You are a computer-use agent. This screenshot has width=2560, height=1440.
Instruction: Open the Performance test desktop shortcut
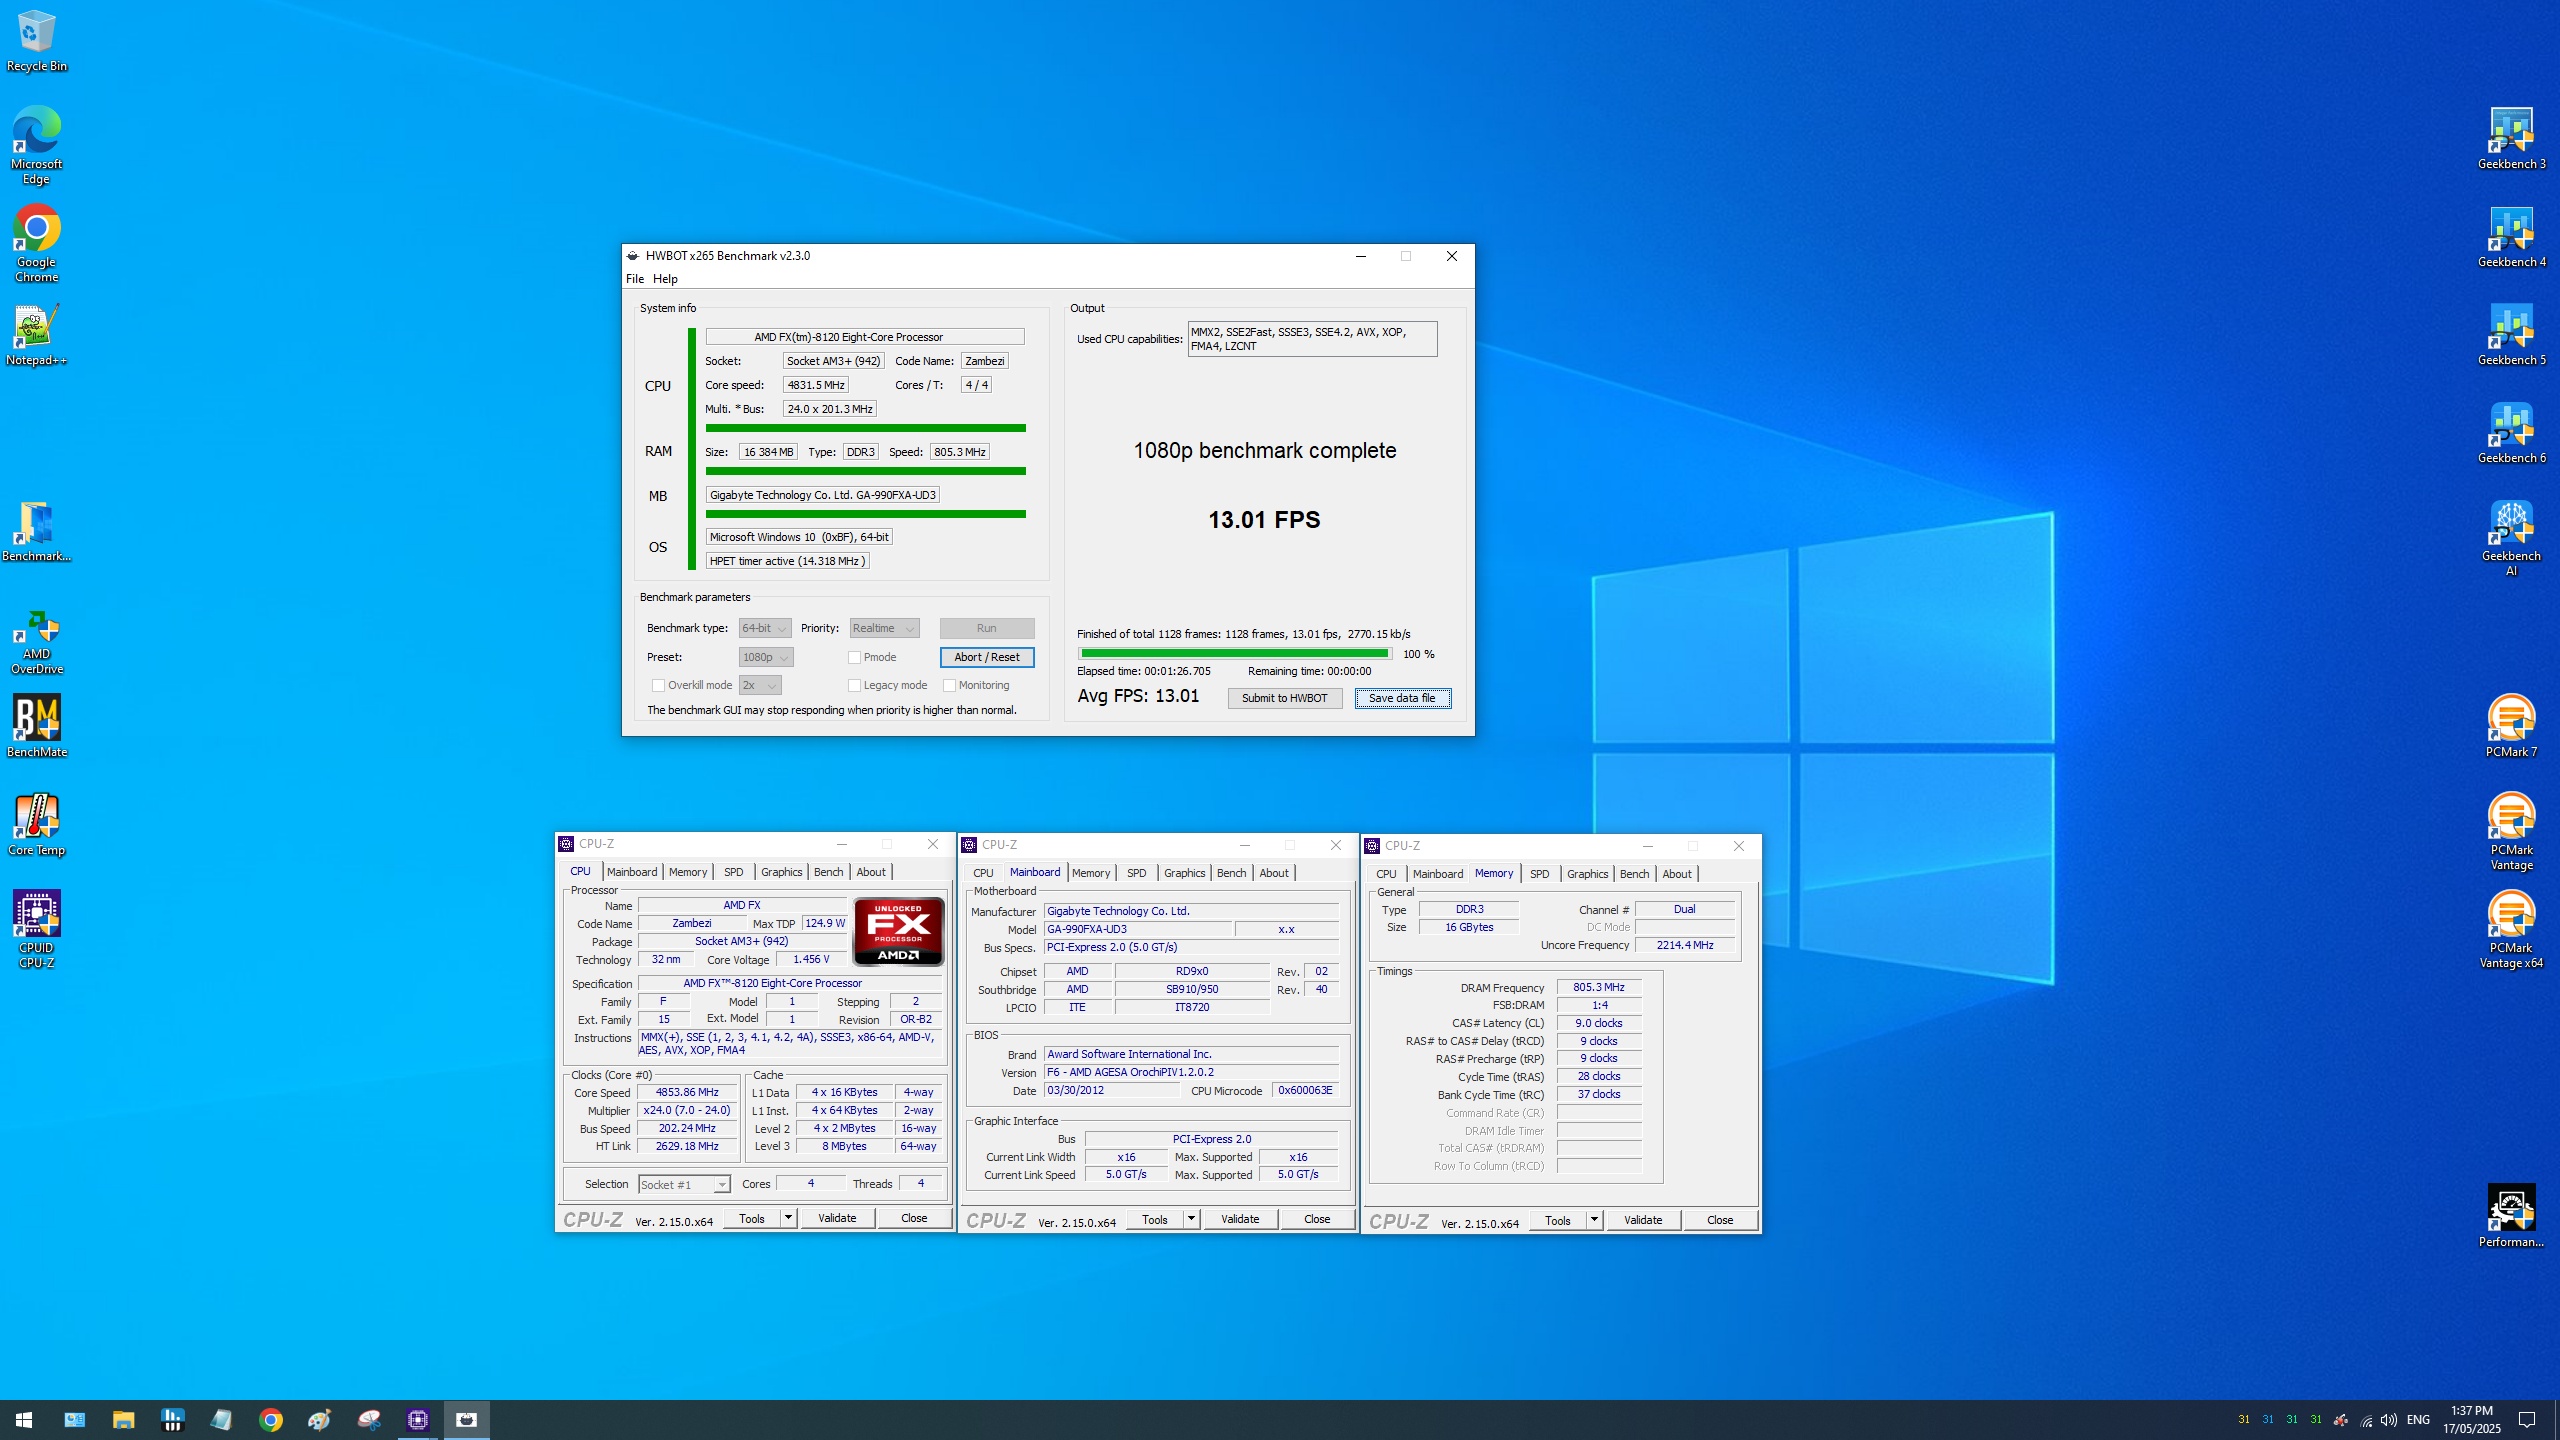click(x=2511, y=1217)
